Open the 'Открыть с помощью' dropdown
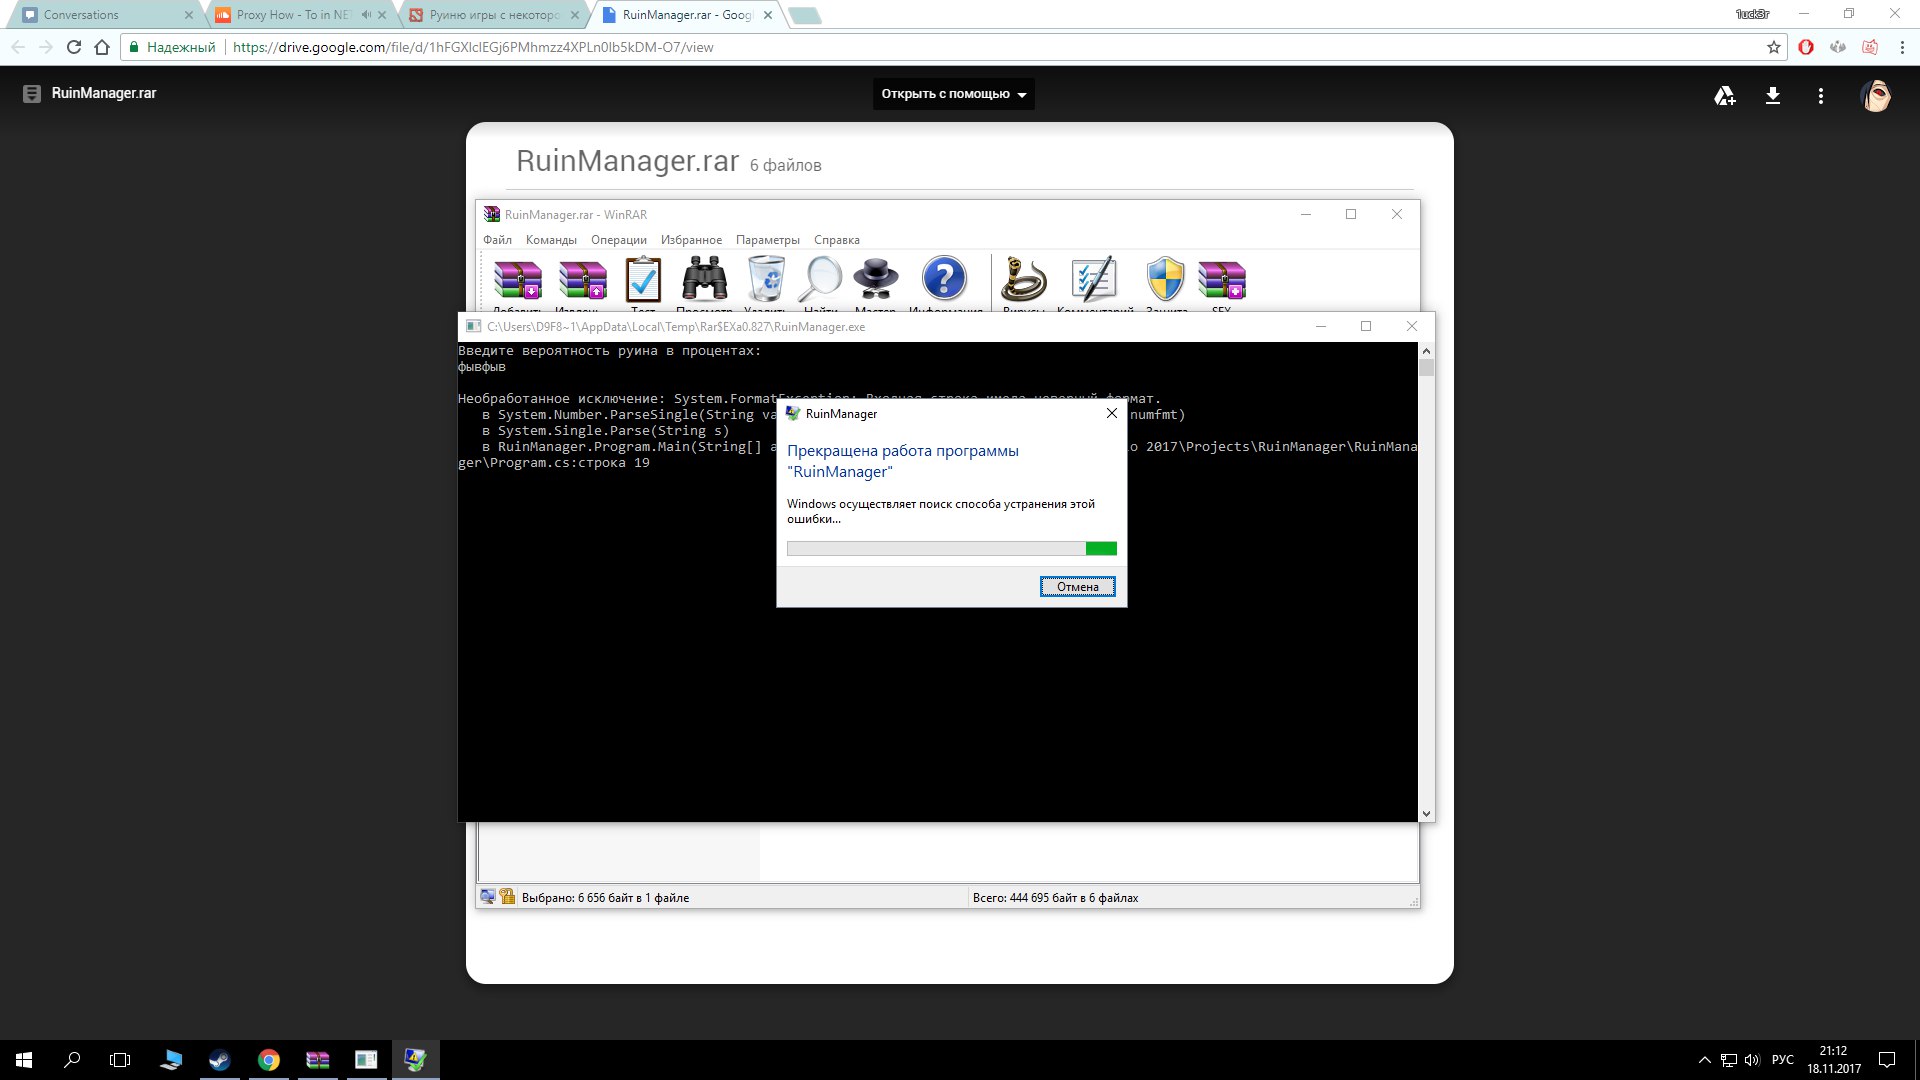Image resolution: width=1920 pixels, height=1080 pixels. 953,94
